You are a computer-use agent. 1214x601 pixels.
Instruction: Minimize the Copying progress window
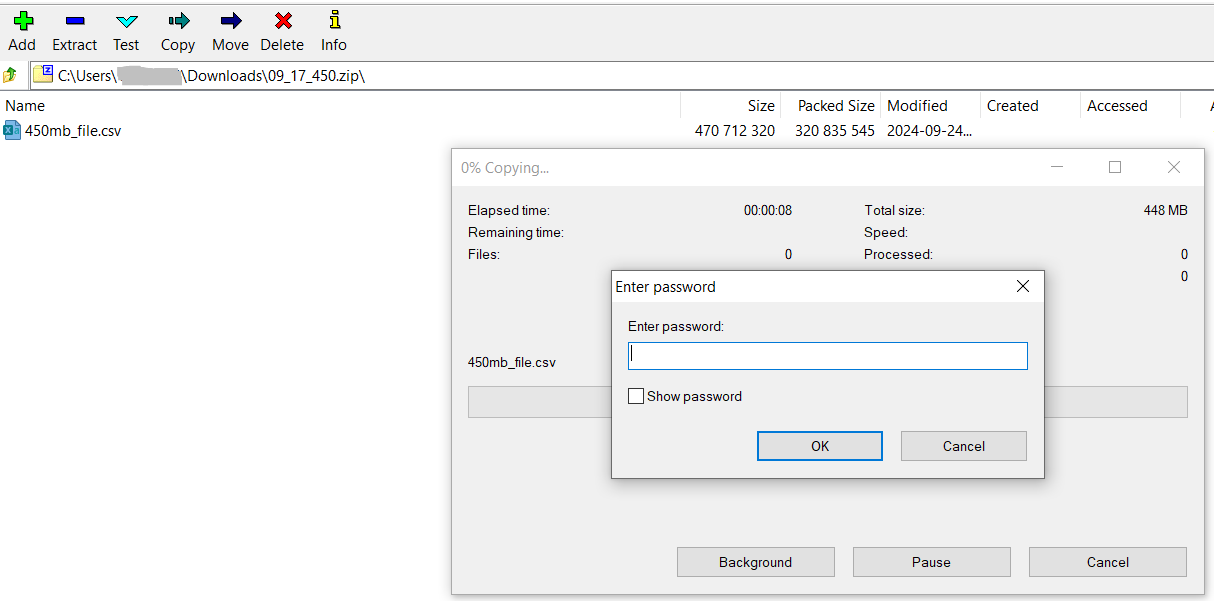tap(1056, 168)
